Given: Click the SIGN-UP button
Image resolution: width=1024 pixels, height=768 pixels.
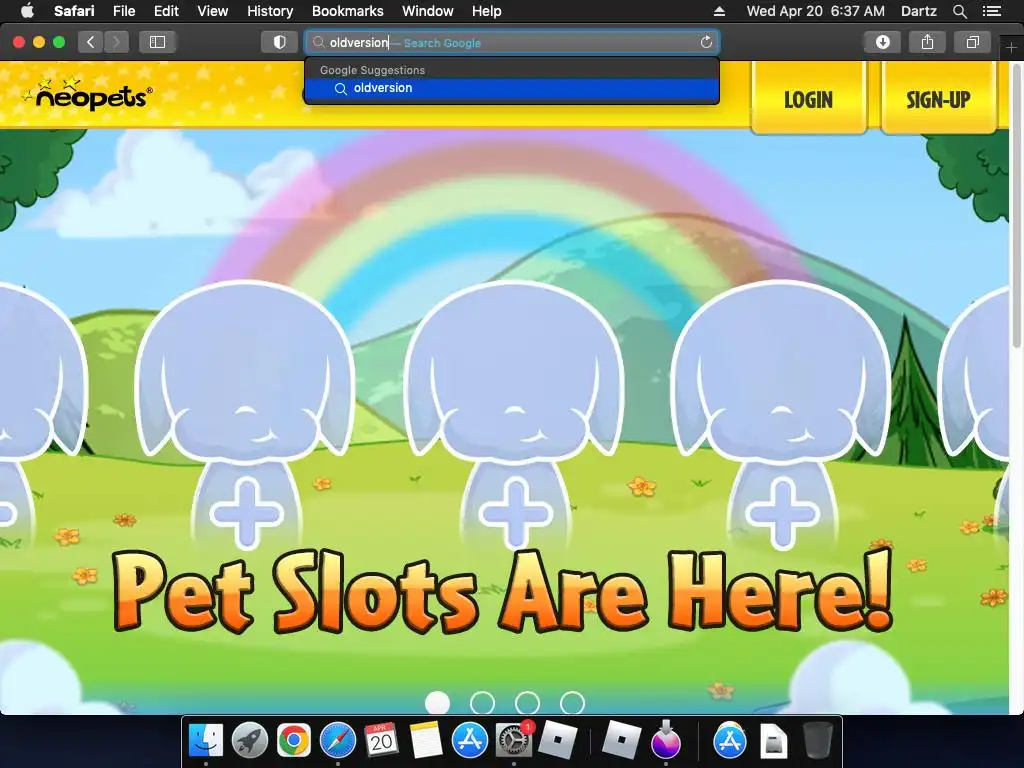Looking at the screenshot, I should 938,99.
